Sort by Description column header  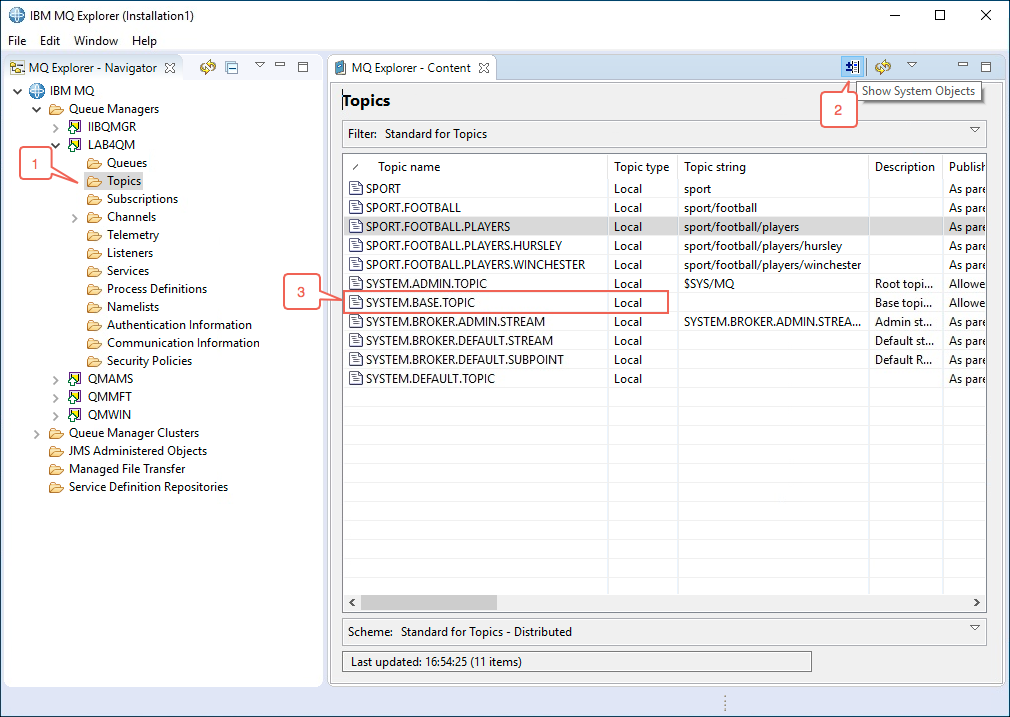[x=904, y=167]
